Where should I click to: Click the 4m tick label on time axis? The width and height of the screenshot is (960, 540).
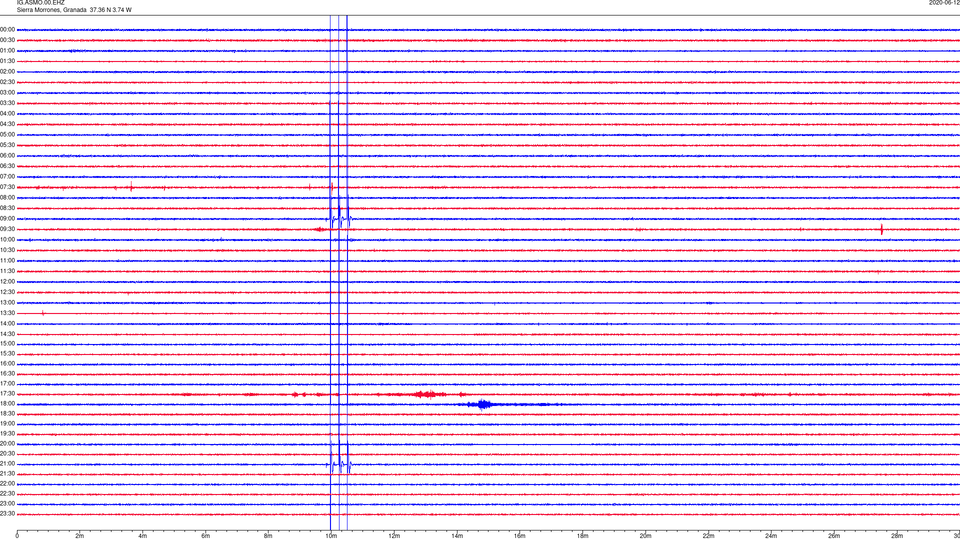point(143,536)
